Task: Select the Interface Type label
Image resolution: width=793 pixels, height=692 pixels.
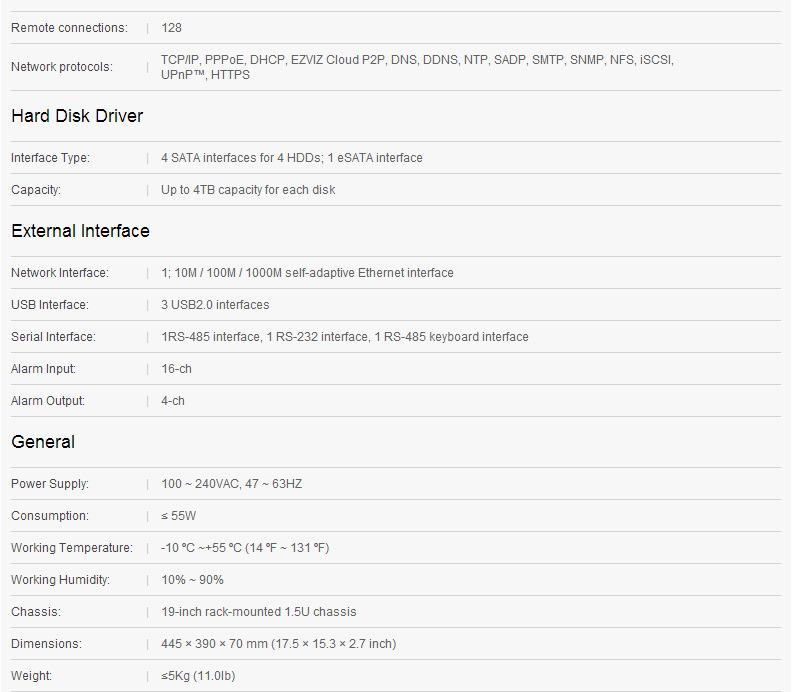Action: coord(50,158)
